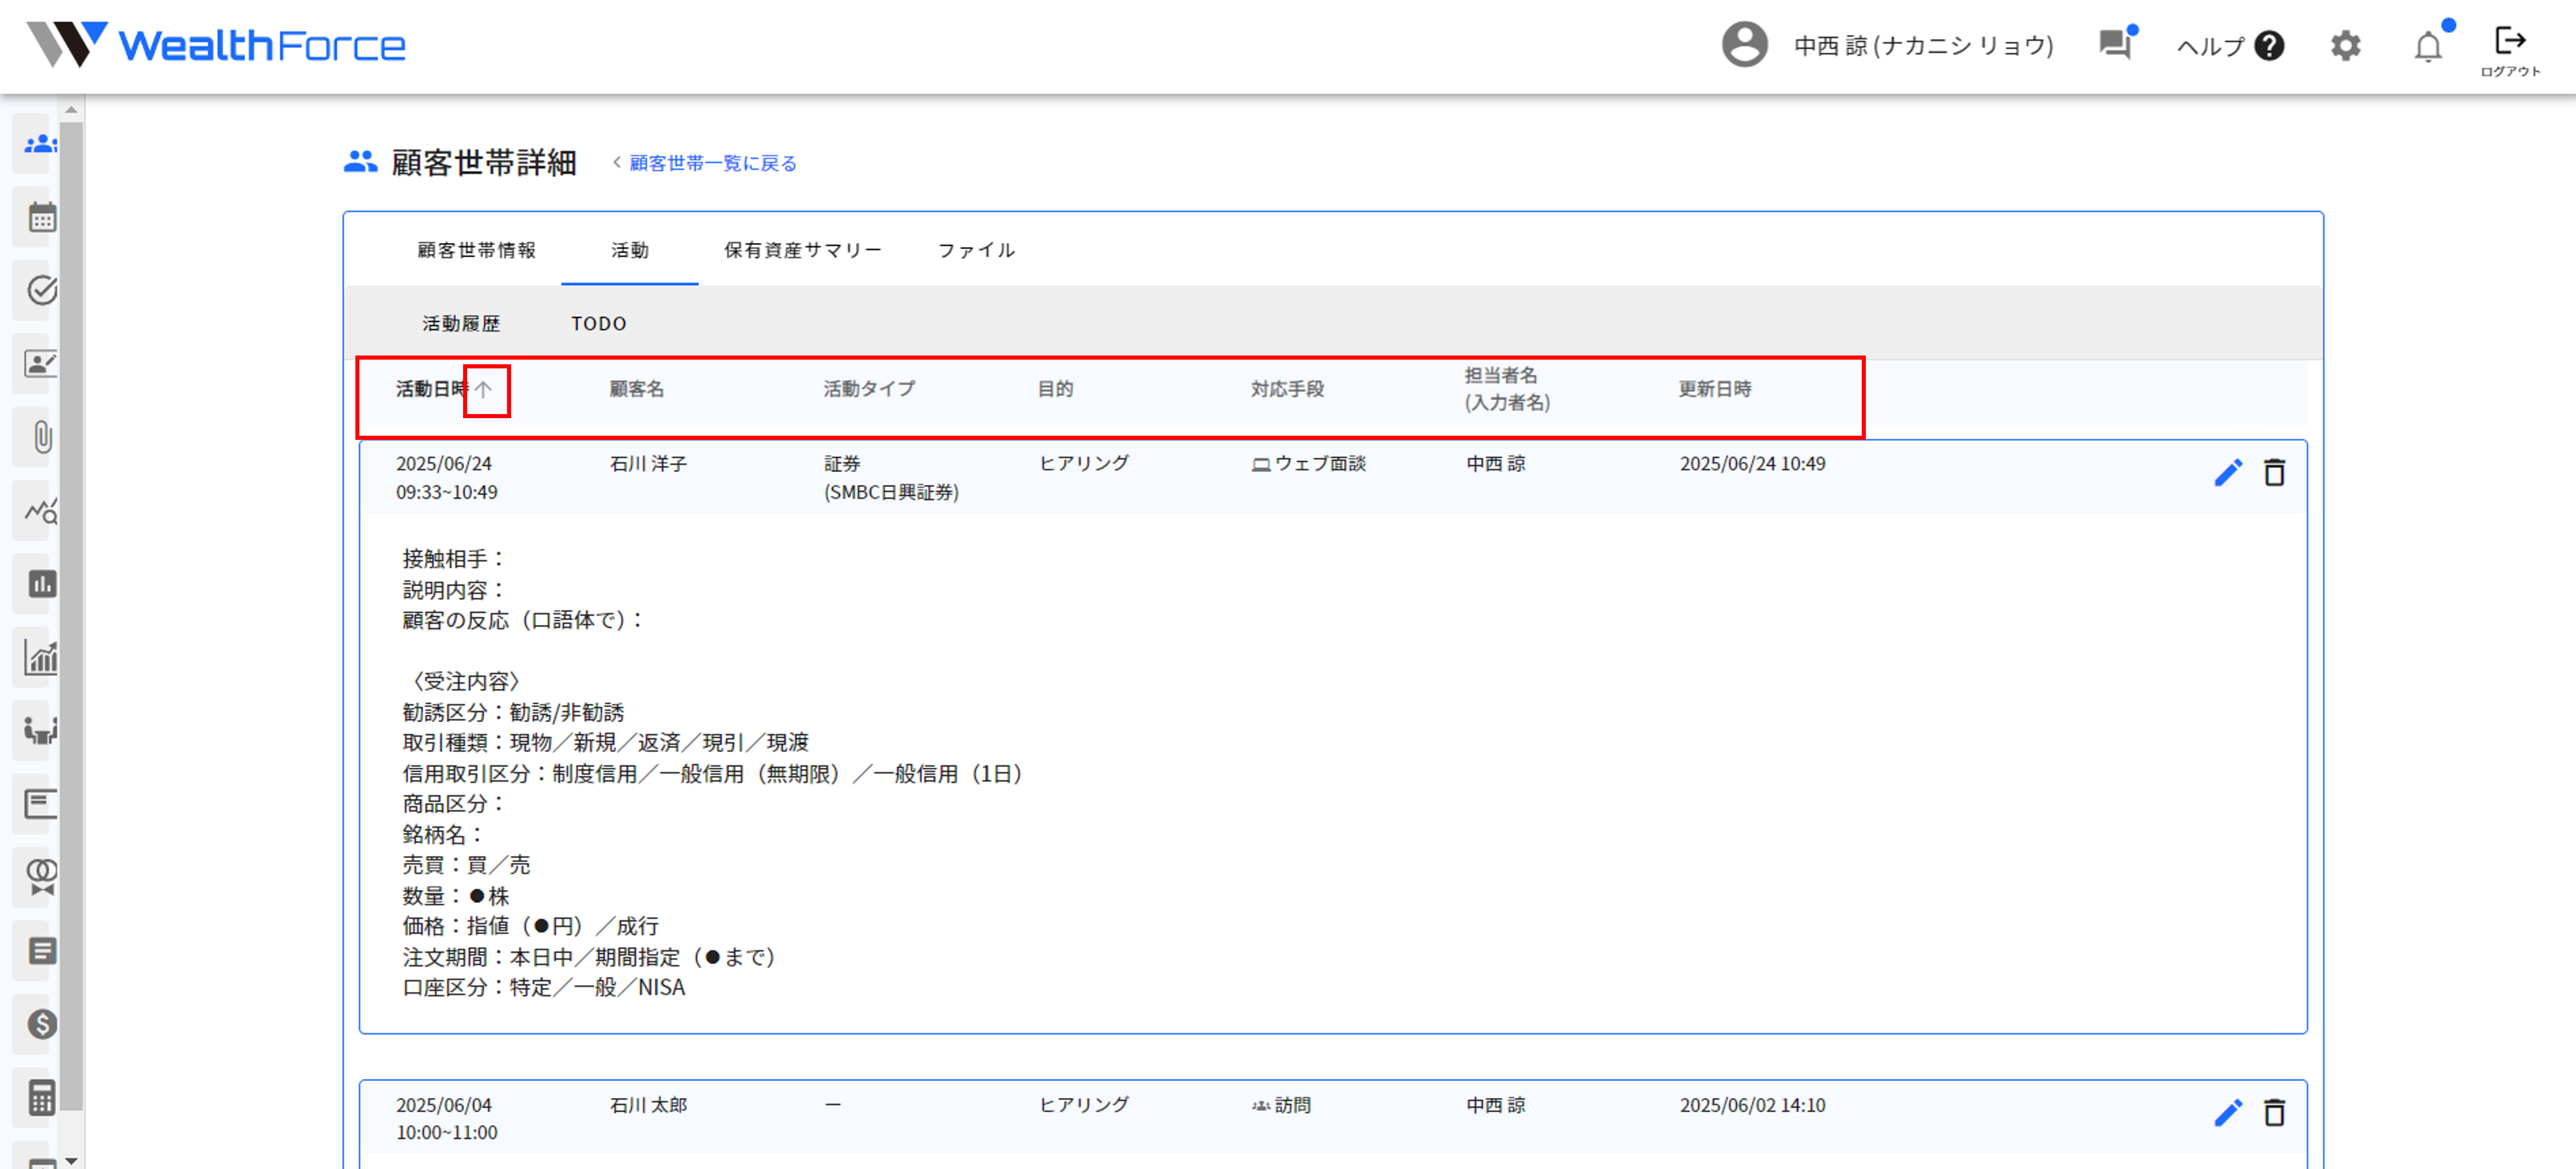Click the 口座区分：特定／一般／NISA line
The height and width of the screenshot is (1169, 2576).
pos(544,988)
